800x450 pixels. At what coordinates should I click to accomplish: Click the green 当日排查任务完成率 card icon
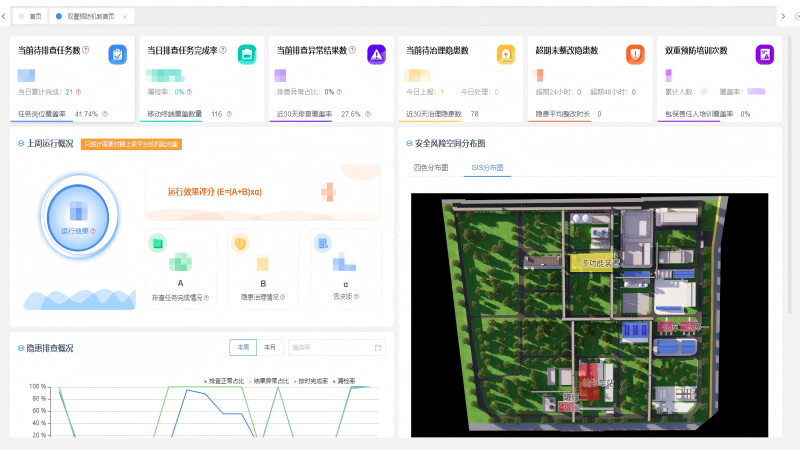click(x=247, y=55)
